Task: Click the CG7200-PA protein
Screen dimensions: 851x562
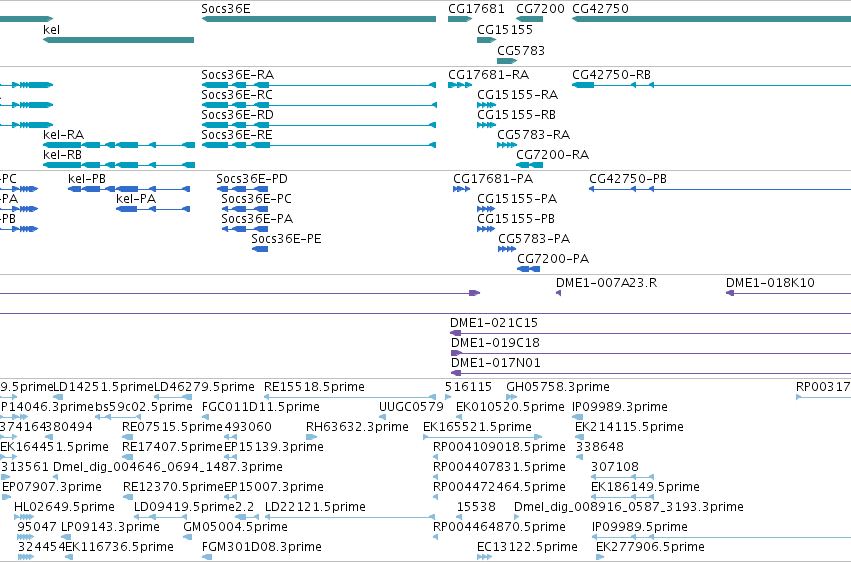Action: coord(529,269)
